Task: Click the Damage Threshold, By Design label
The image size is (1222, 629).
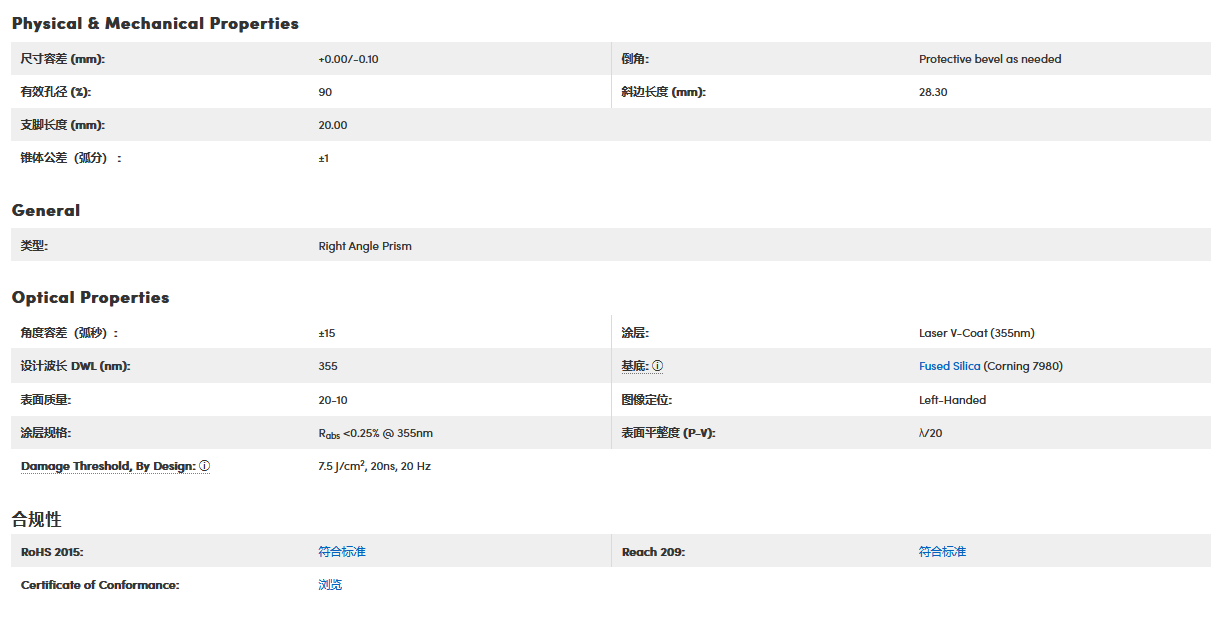Action: 108,466
